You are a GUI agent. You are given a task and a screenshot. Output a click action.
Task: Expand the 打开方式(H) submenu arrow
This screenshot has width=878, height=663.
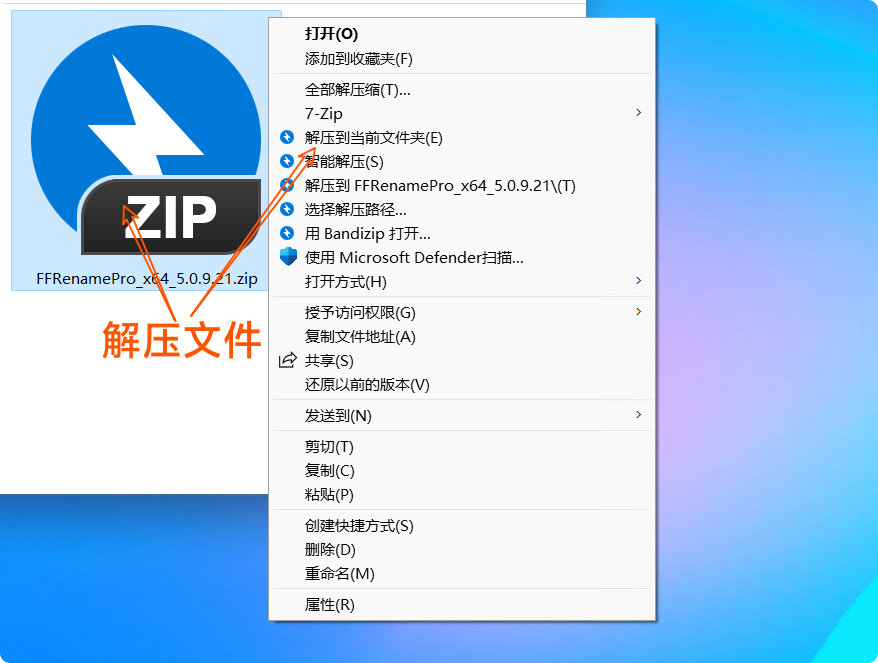(x=638, y=281)
